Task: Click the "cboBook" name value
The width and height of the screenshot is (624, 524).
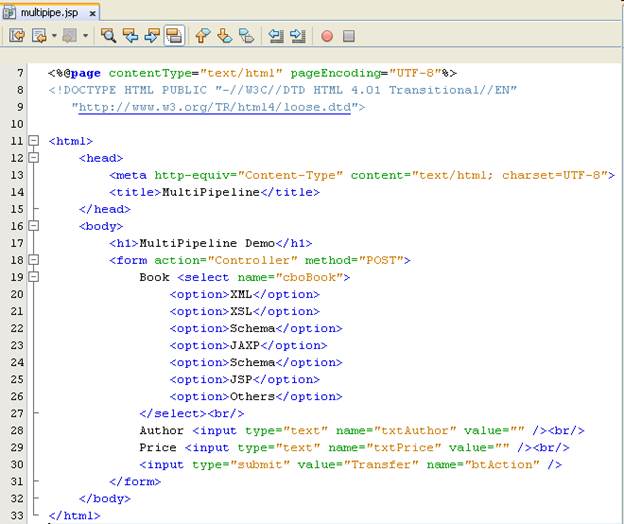Action: click(309, 277)
